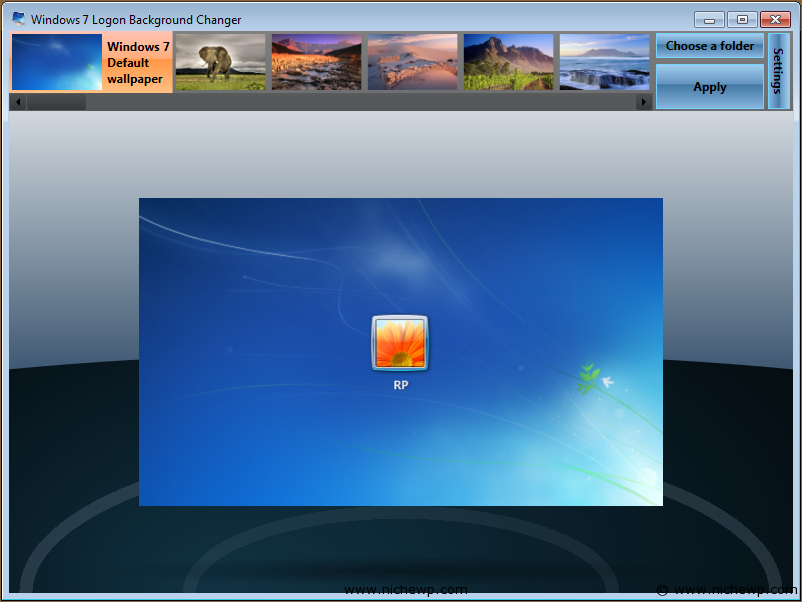Click the app icon in the title bar
Screen dimensions: 802x602
(x=18, y=19)
